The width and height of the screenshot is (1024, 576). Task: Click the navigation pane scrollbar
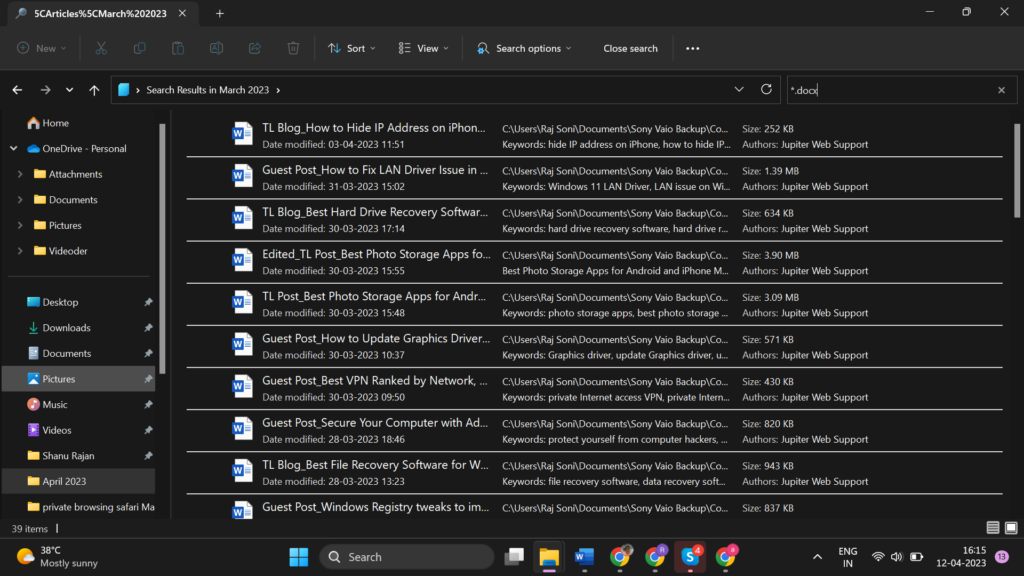(162, 248)
